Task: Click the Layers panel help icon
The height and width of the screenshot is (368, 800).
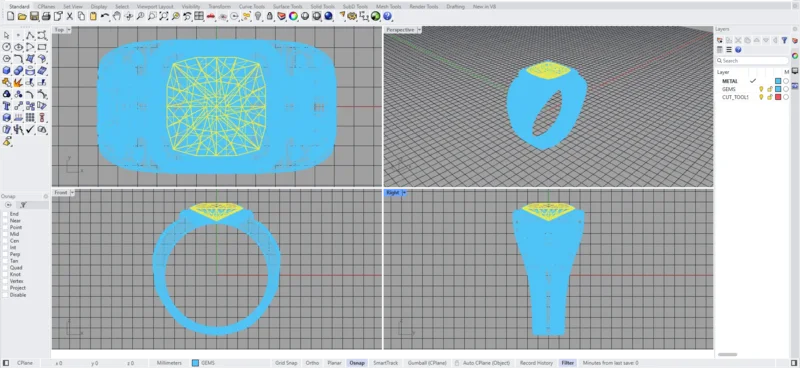Action: point(738,50)
